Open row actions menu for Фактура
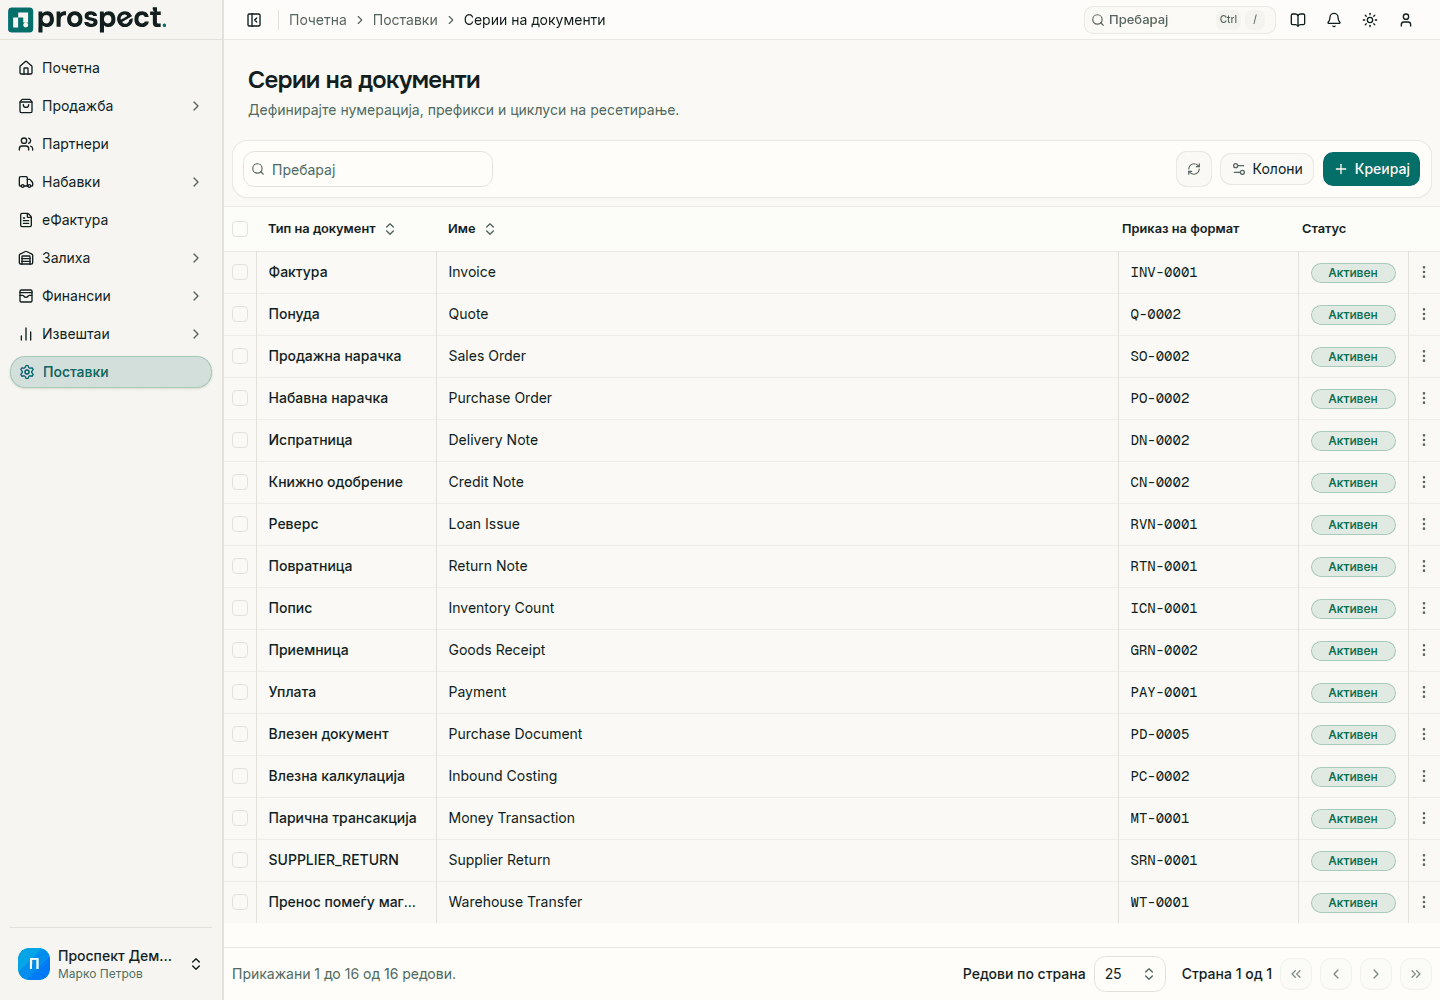This screenshot has width=1440, height=1000. pyautogui.click(x=1424, y=272)
